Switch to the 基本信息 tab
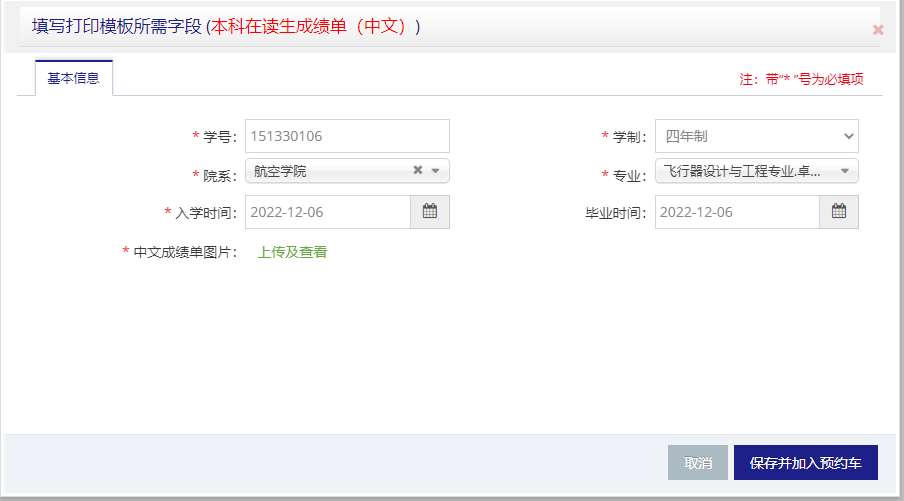The height and width of the screenshot is (501, 904). (74, 78)
